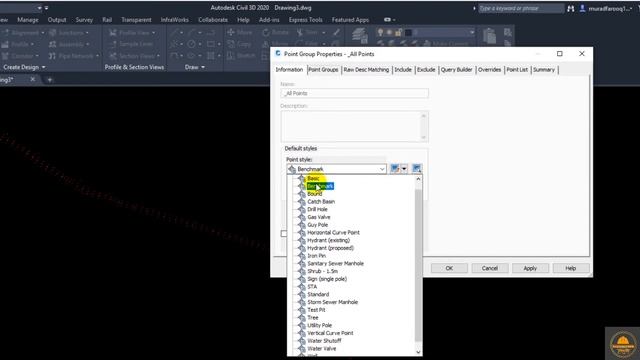Viewport: 640px width, 360px height.
Task: Click the Catch Basin row style icon
Action: click(x=302, y=202)
